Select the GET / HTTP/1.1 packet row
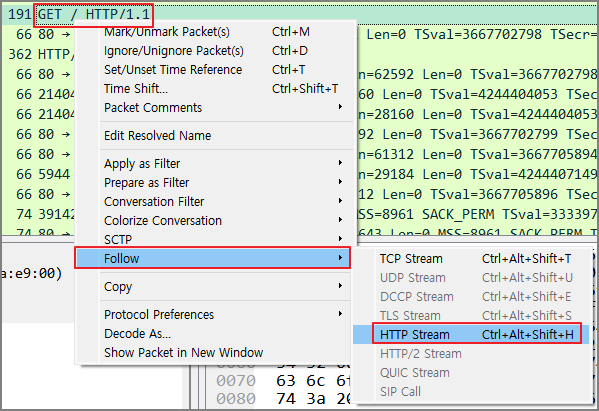Viewport: 599px width, 411px height. click(x=300, y=15)
